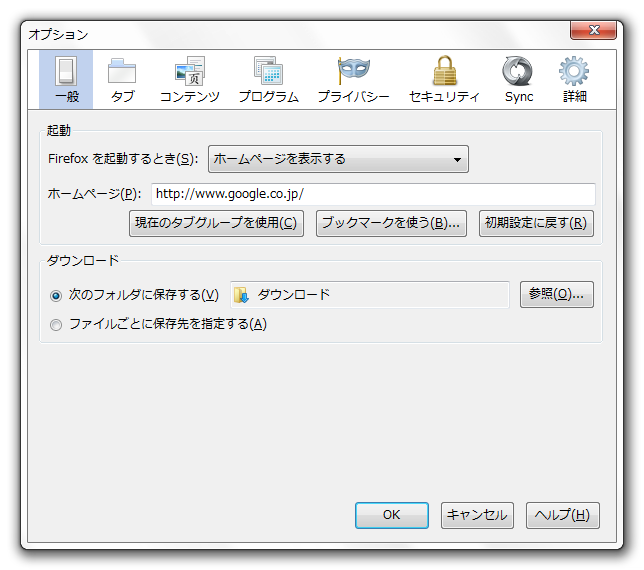Expand the Firefox を起動するとき dropdown
Viewport: 644px width, 570px height.
tap(338, 159)
